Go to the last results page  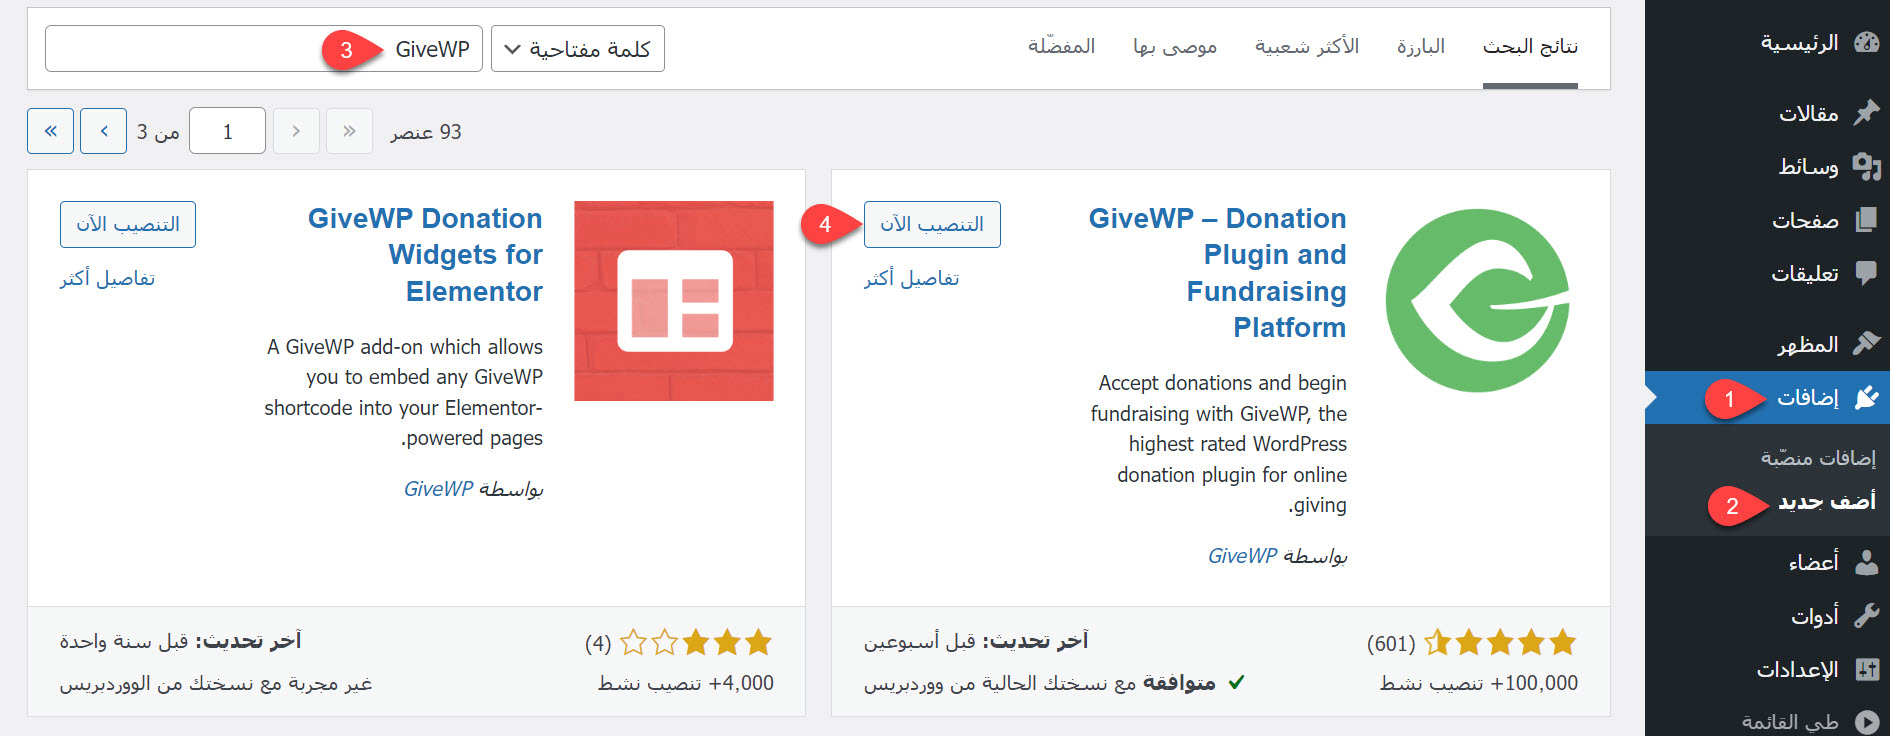pyautogui.click(x=51, y=131)
